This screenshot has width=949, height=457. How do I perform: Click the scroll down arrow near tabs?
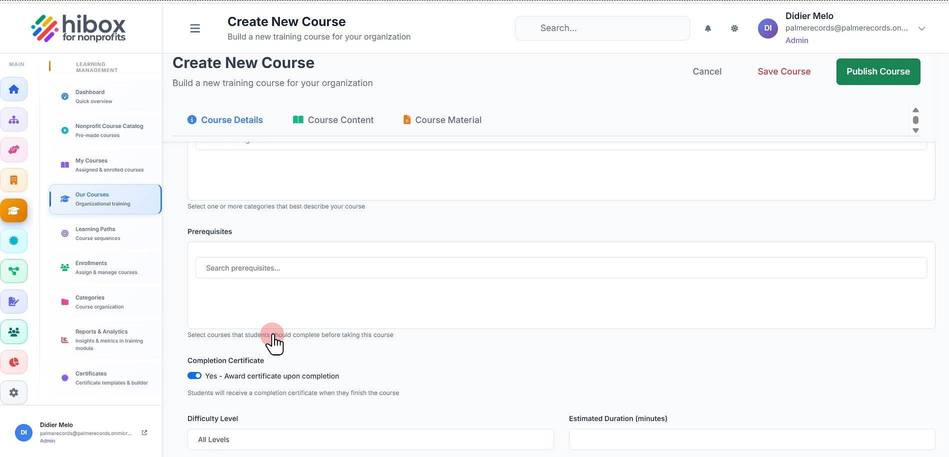pyautogui.click(x=915, y=130)
